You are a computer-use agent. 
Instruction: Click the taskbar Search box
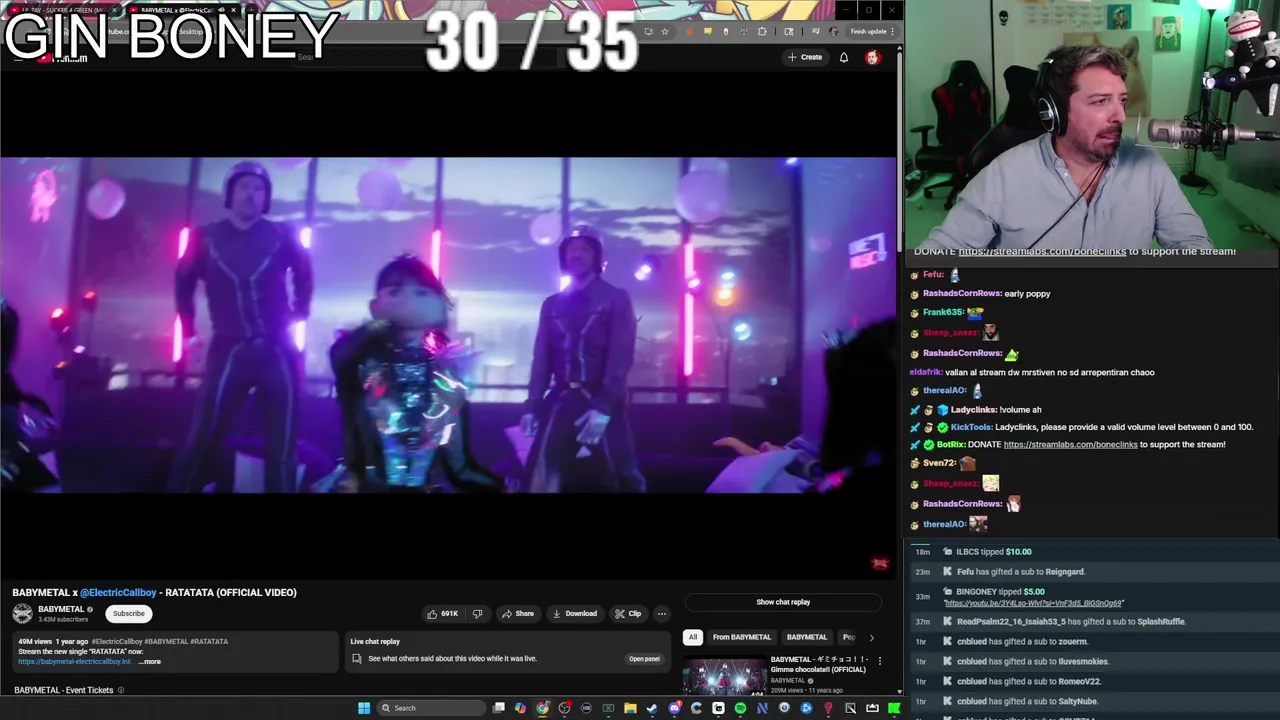click(x=430, y=708)
